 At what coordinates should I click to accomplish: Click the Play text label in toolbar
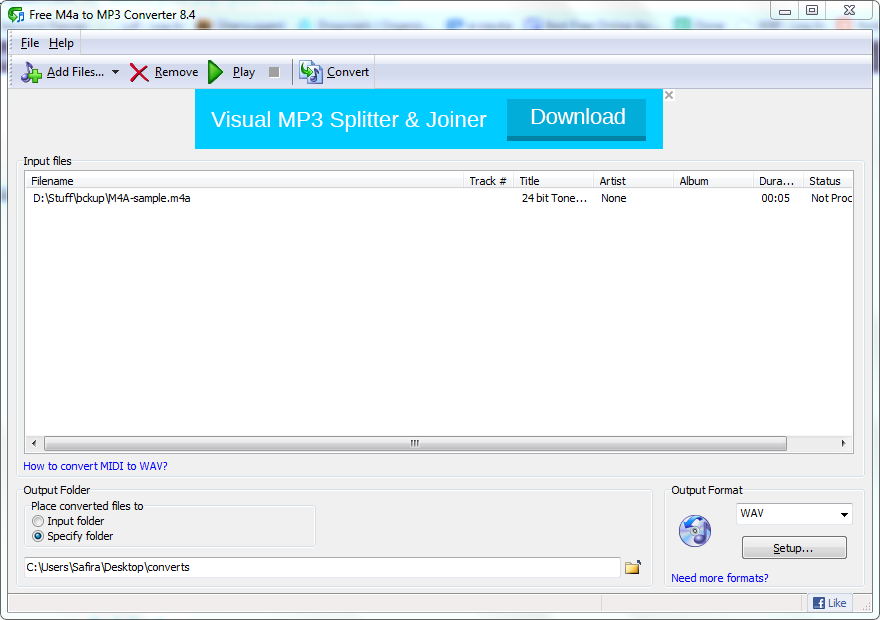tap(244, 72)
